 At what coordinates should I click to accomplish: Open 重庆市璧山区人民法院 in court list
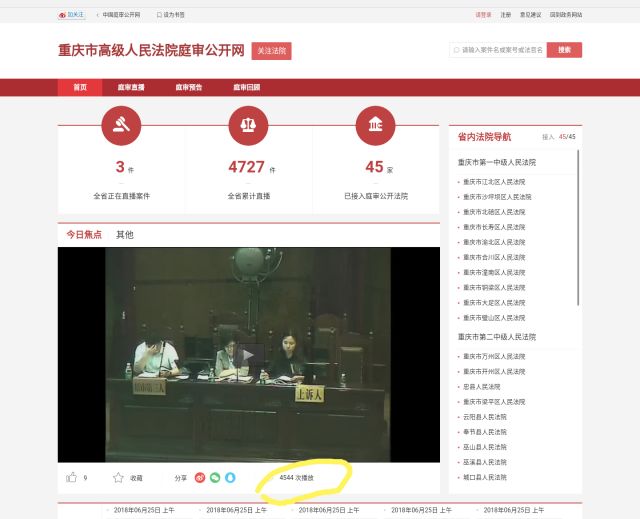coord(494,318)
